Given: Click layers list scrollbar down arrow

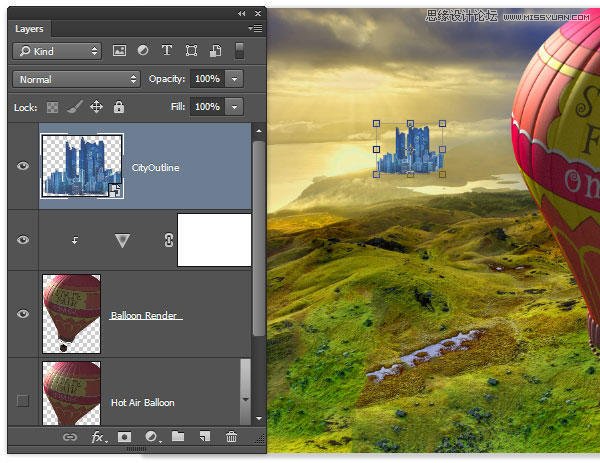Looking at the screenshot, I should coord(259,419).
